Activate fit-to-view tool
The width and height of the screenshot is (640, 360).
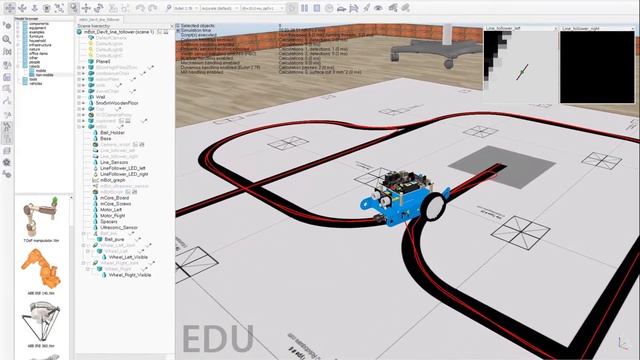coord(59,8)
